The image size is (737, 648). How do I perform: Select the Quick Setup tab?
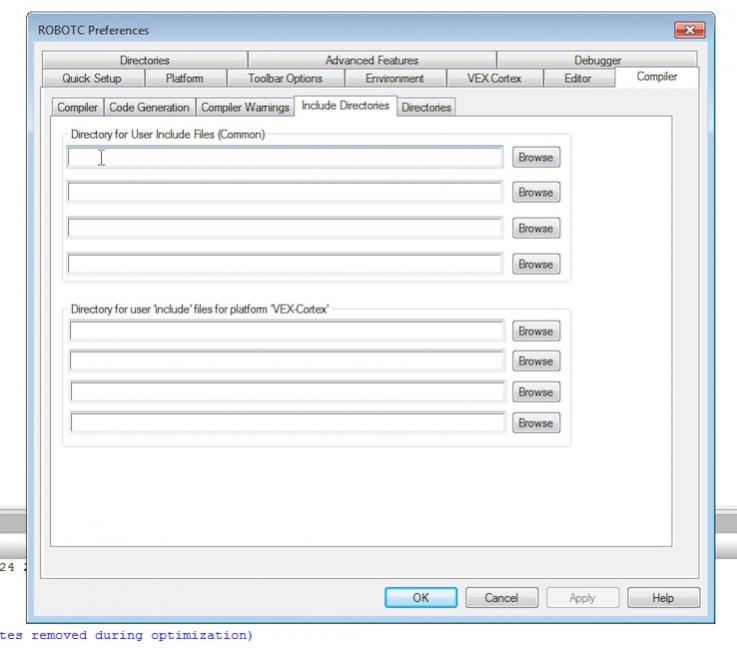tap(92, 78)
